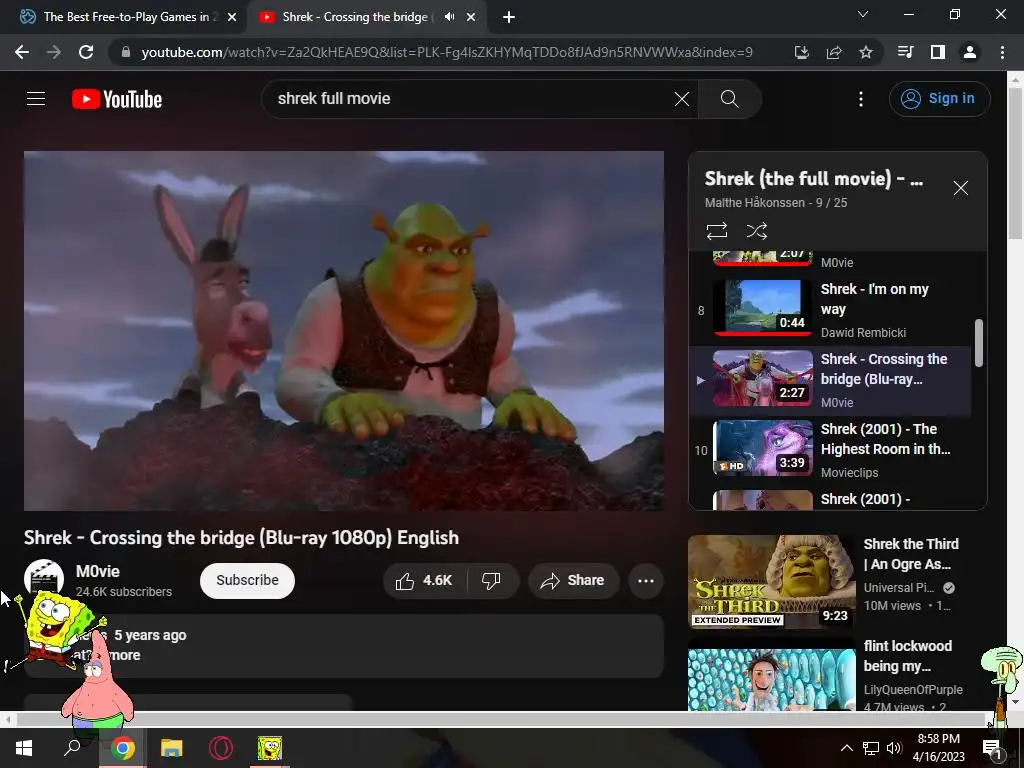This screenshot has height=768, width=1024.
Task: Click the address bar URL
Action: click(x=447, y=52)
